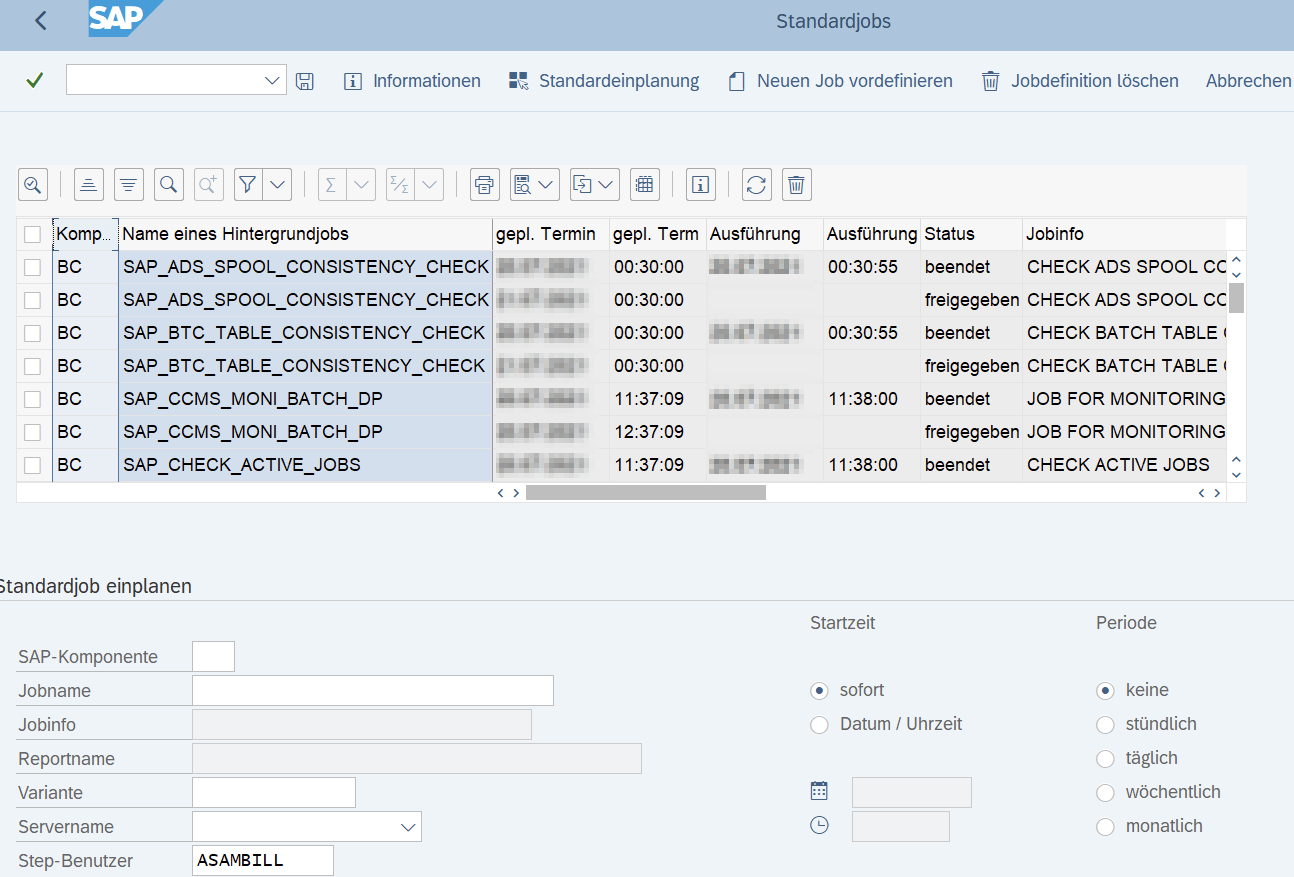Print the job list using the printer icon
This screenshot has height=877, width=1294.
485,184
